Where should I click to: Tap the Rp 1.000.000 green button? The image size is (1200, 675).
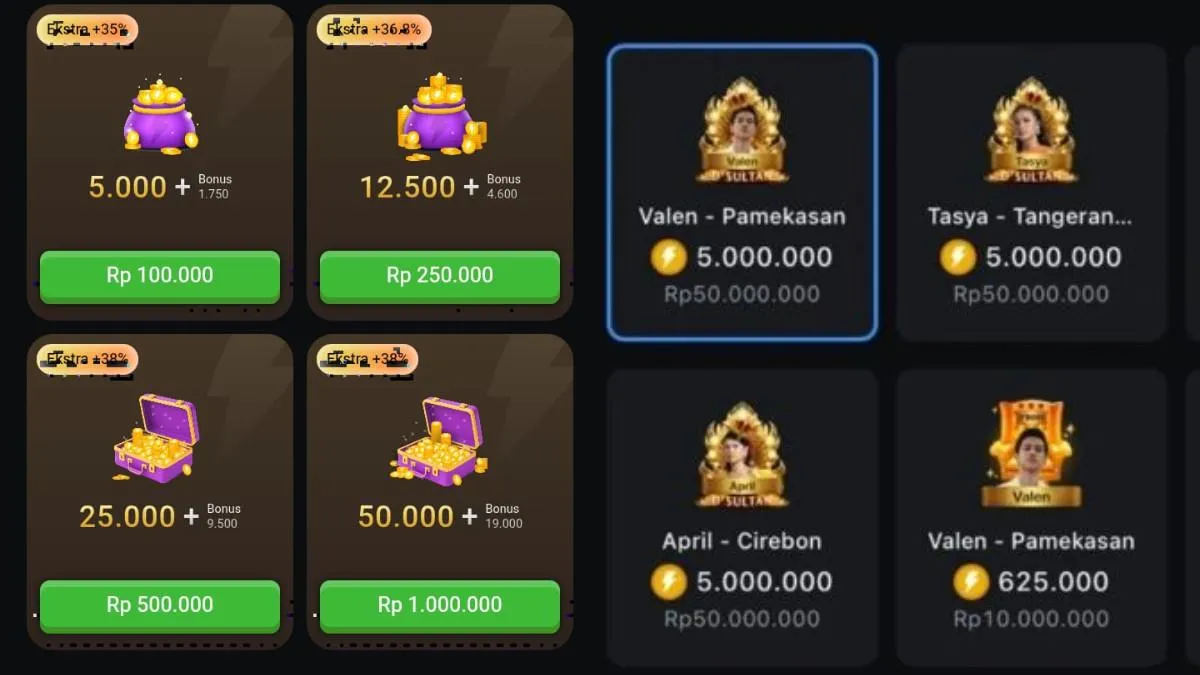[x=440, y=605]
